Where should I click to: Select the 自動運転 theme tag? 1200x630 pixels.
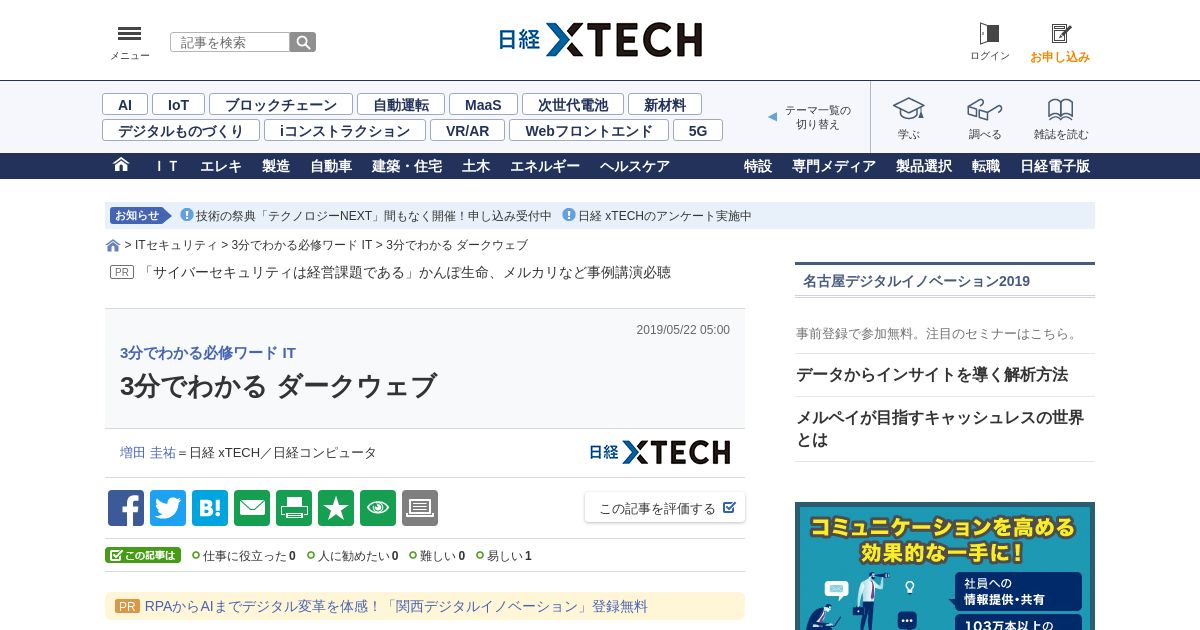tap(401, 104)
